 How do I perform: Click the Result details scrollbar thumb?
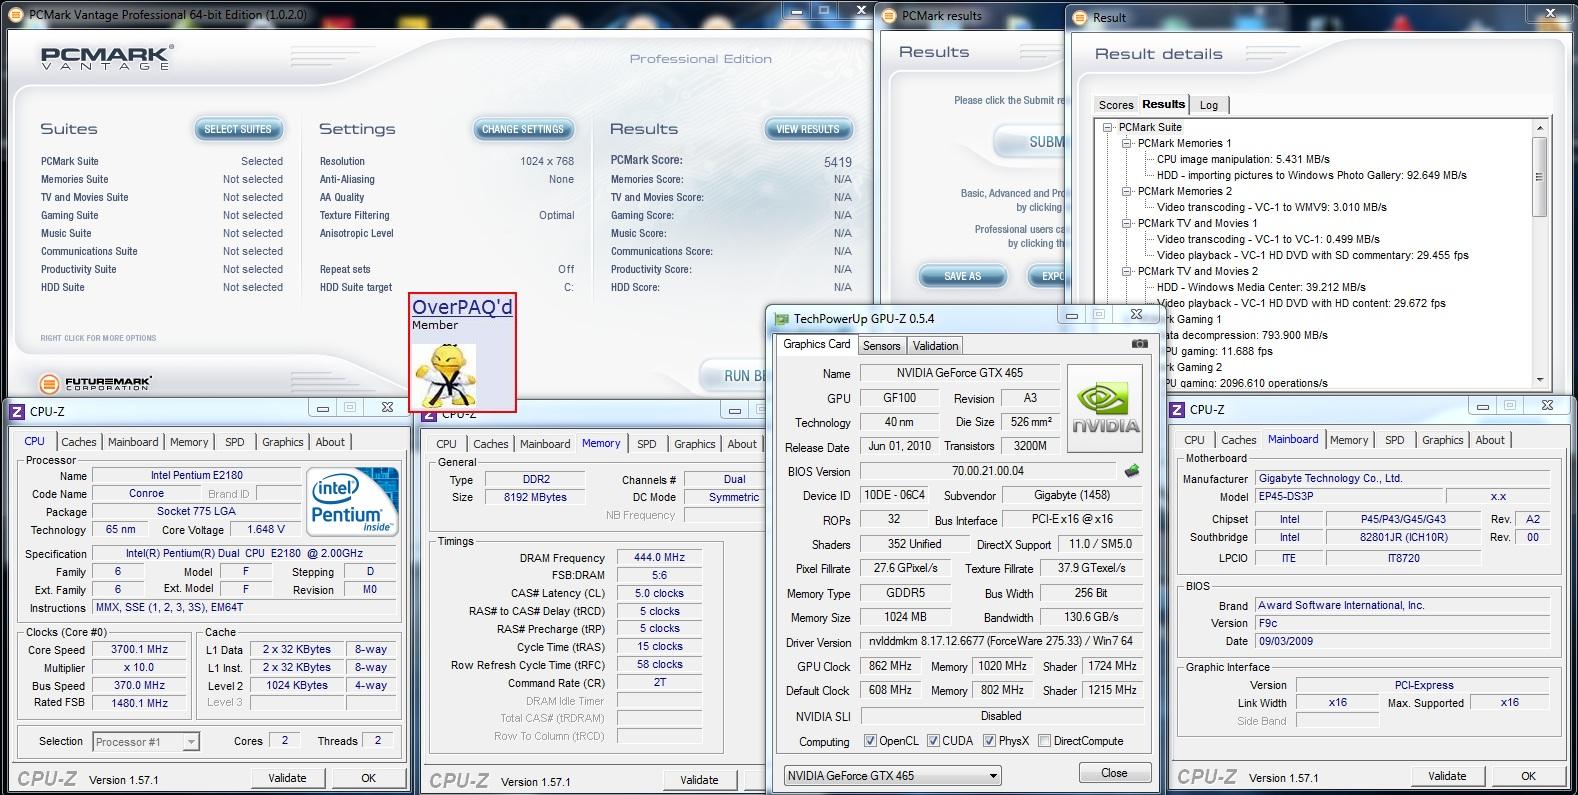(x=1540, y=177)
